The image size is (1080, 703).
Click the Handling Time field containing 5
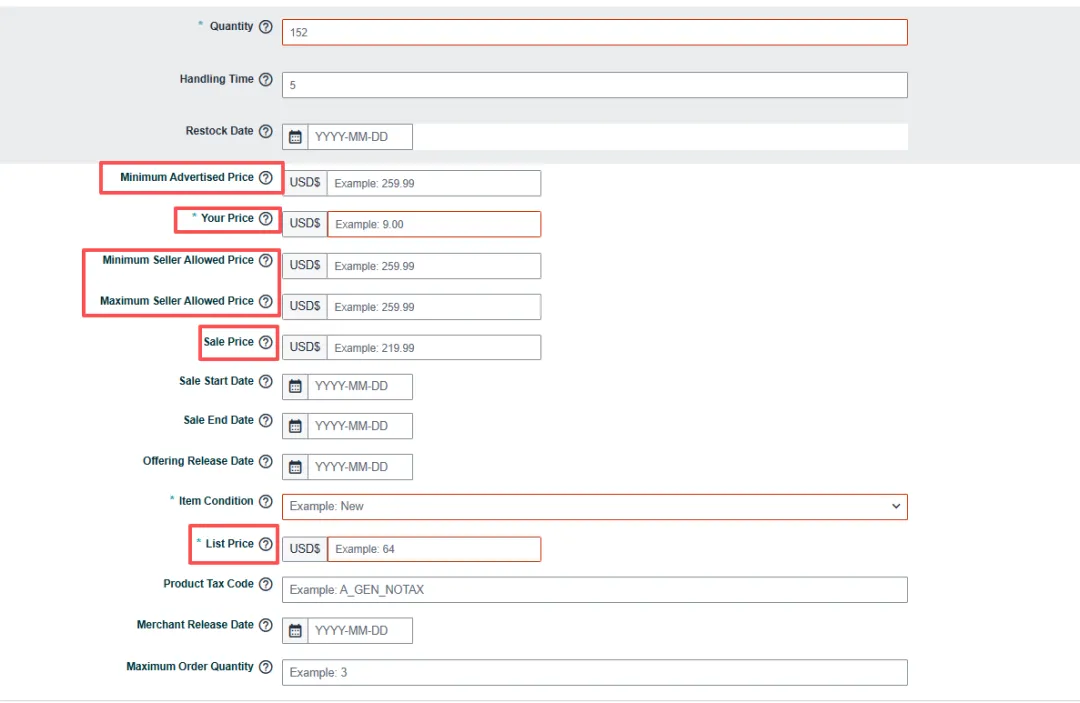coord(594,85)
